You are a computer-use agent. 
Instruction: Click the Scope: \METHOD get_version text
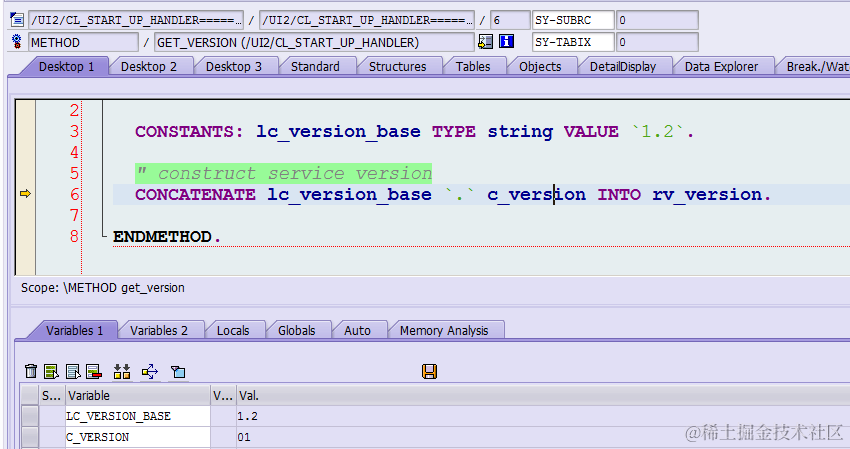pos(102,288)
